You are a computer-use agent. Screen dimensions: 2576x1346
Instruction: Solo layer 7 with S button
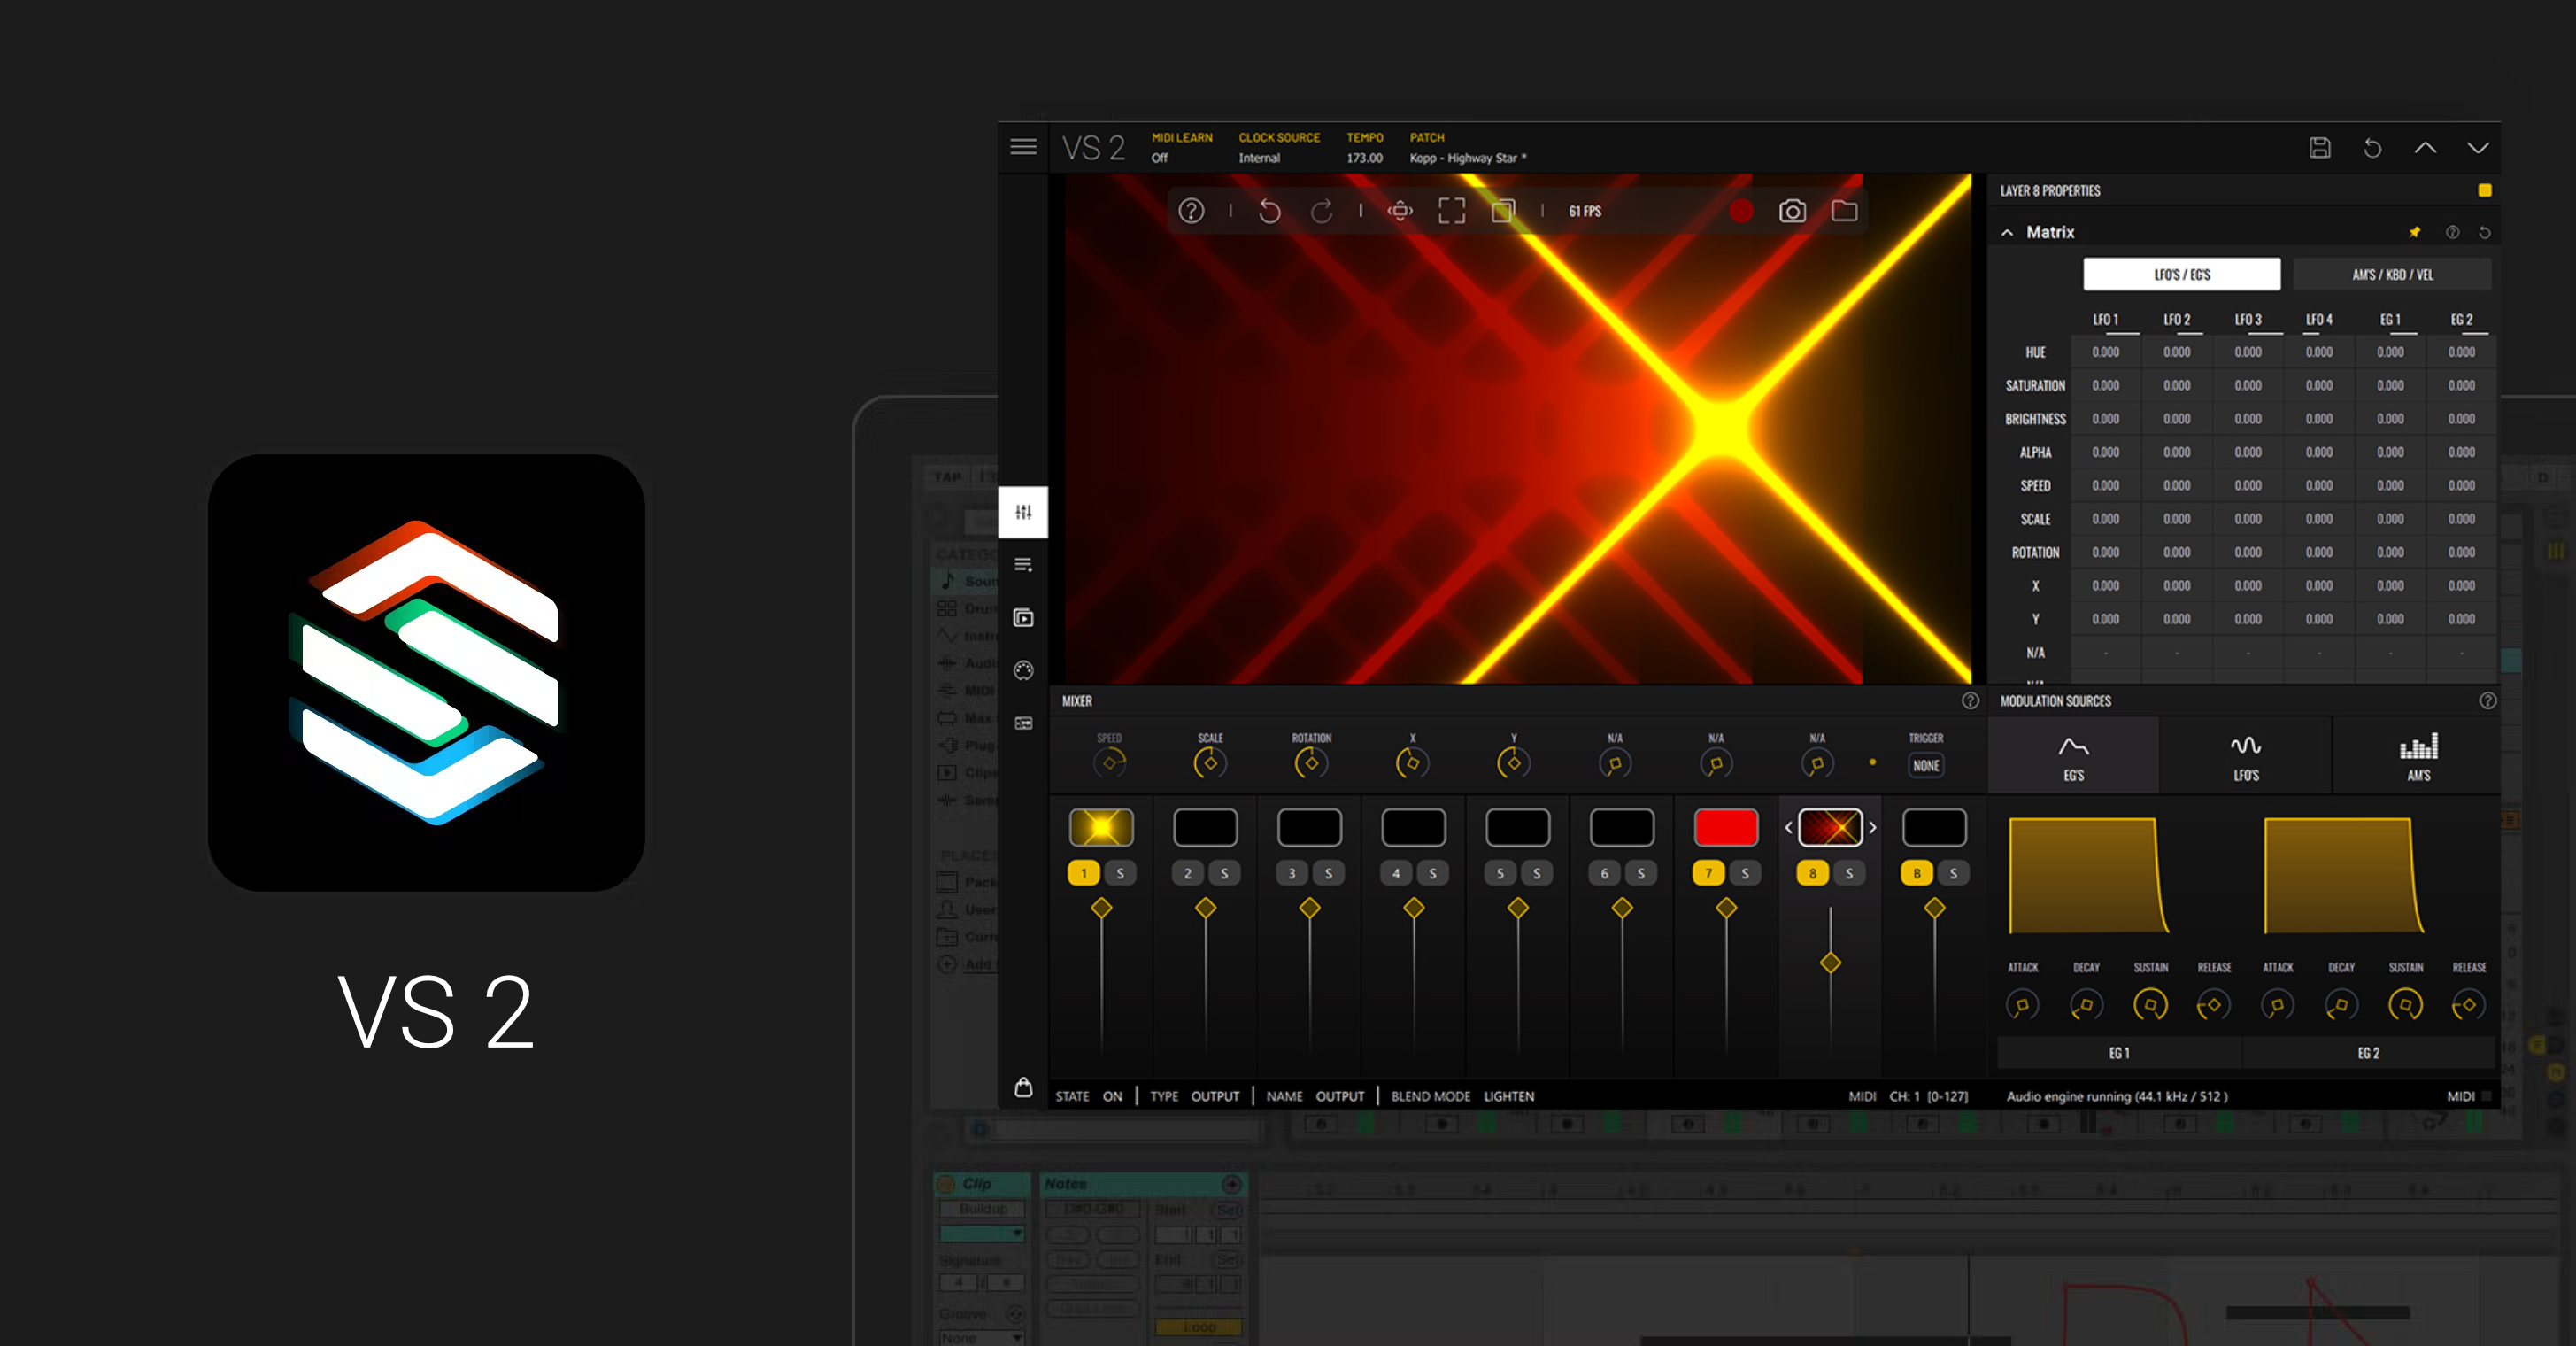point(1745,873)
